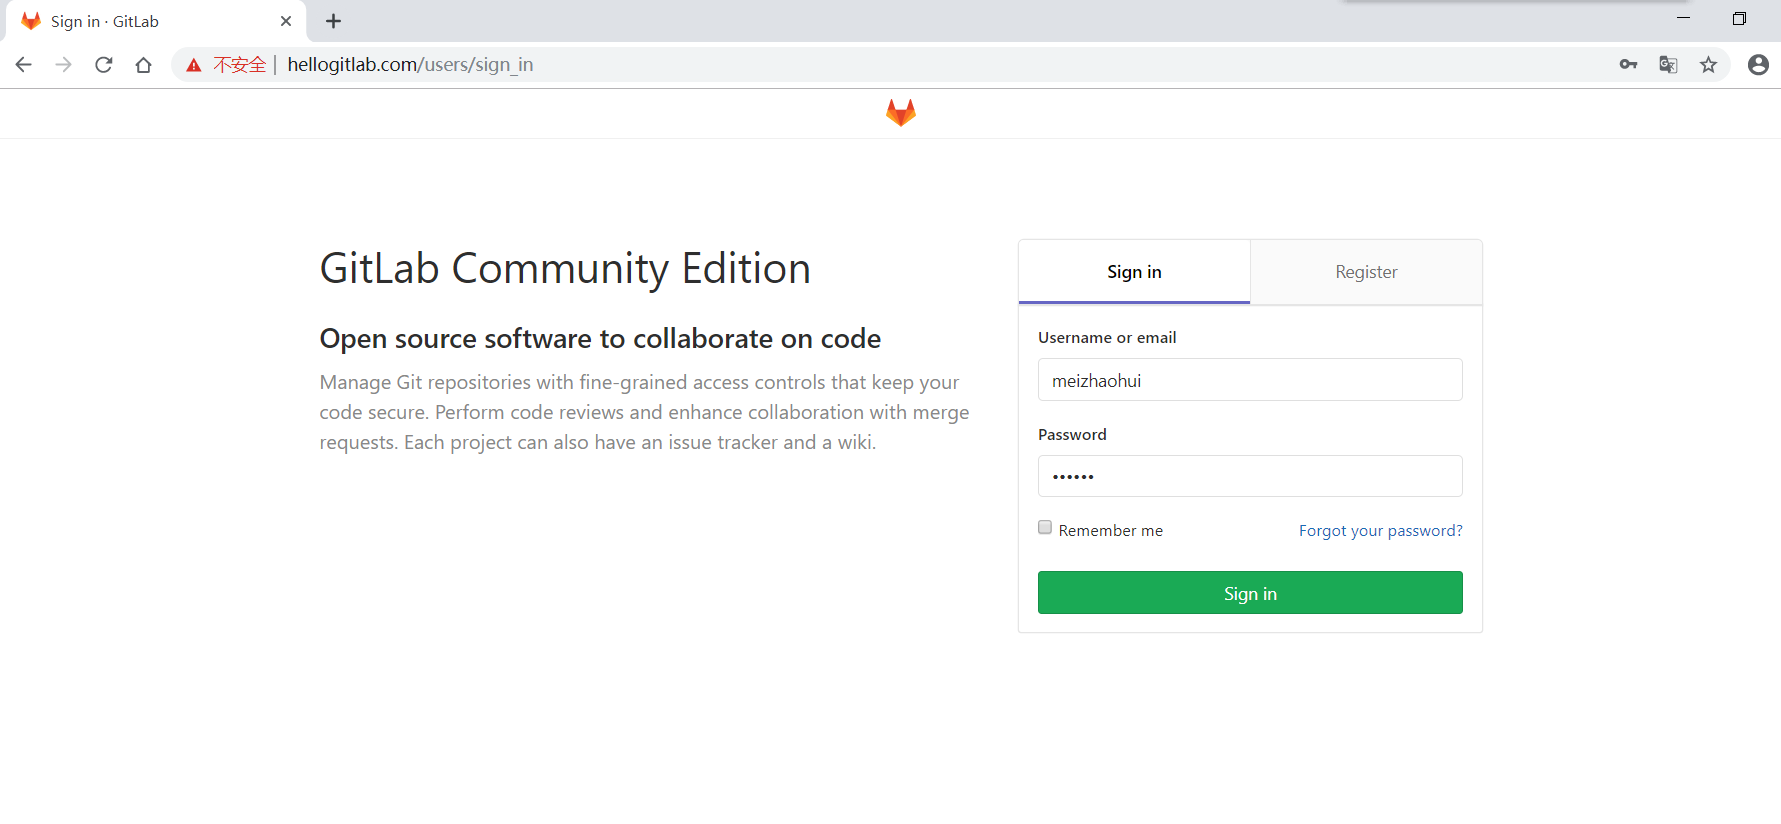Reload the sign-in page
This screenshot has width=1781, height=824.
click(x=104, y=65)
